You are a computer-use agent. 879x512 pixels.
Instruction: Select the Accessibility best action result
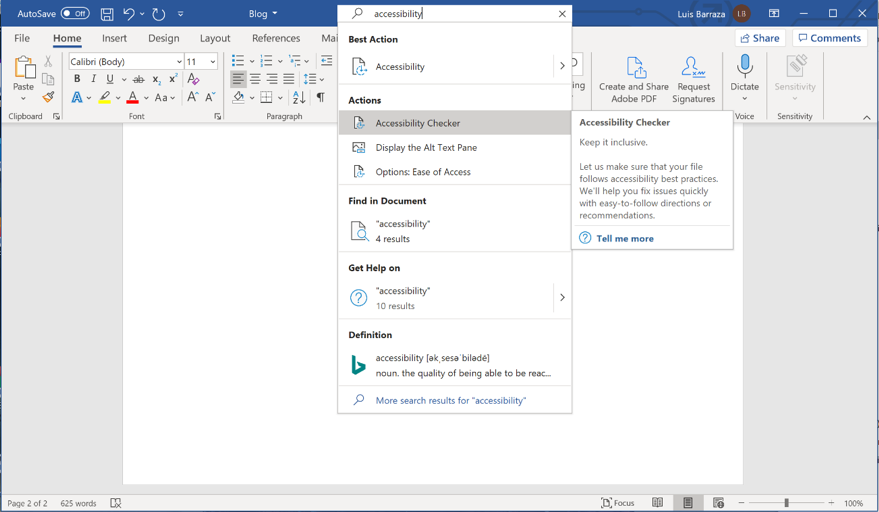[x=446, y=67]
